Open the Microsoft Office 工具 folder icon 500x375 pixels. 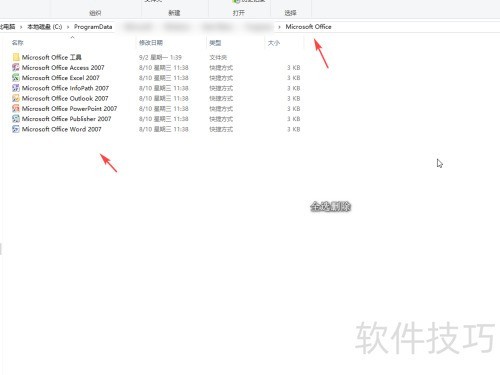(16, 57)
